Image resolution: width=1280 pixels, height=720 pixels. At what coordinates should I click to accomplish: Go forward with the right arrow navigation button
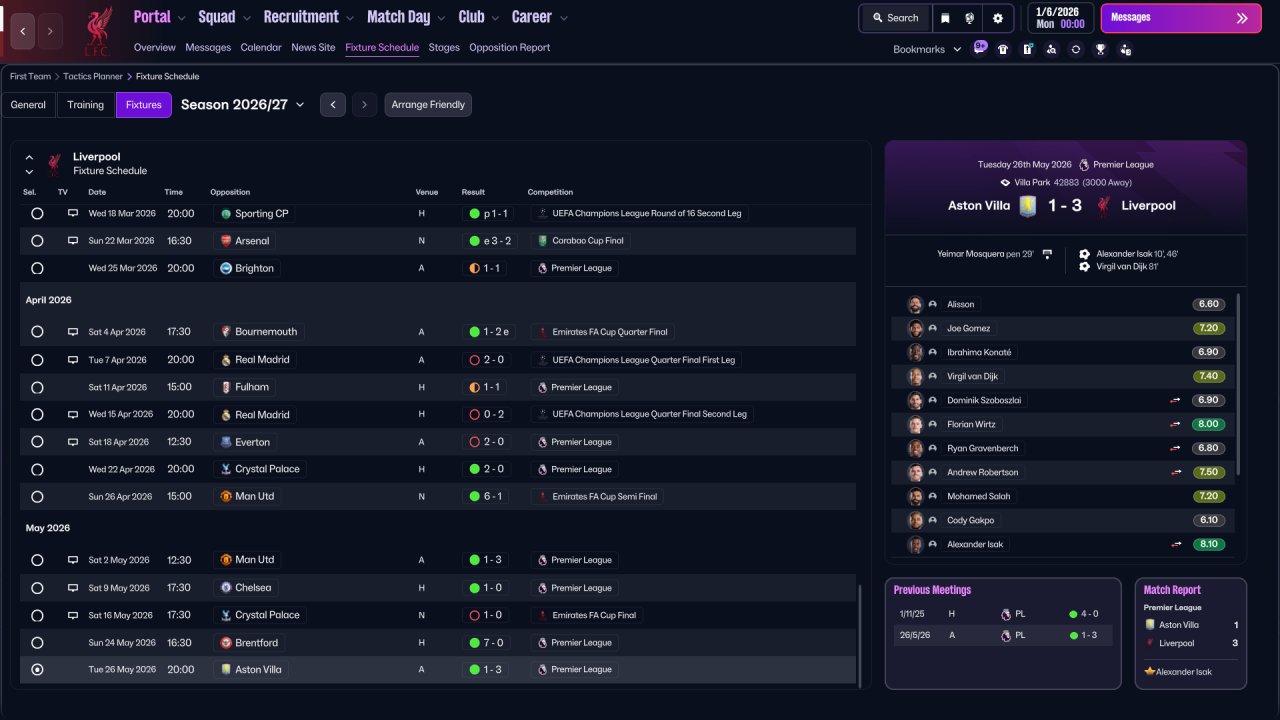pyautogui.click(x=50, y=31)
